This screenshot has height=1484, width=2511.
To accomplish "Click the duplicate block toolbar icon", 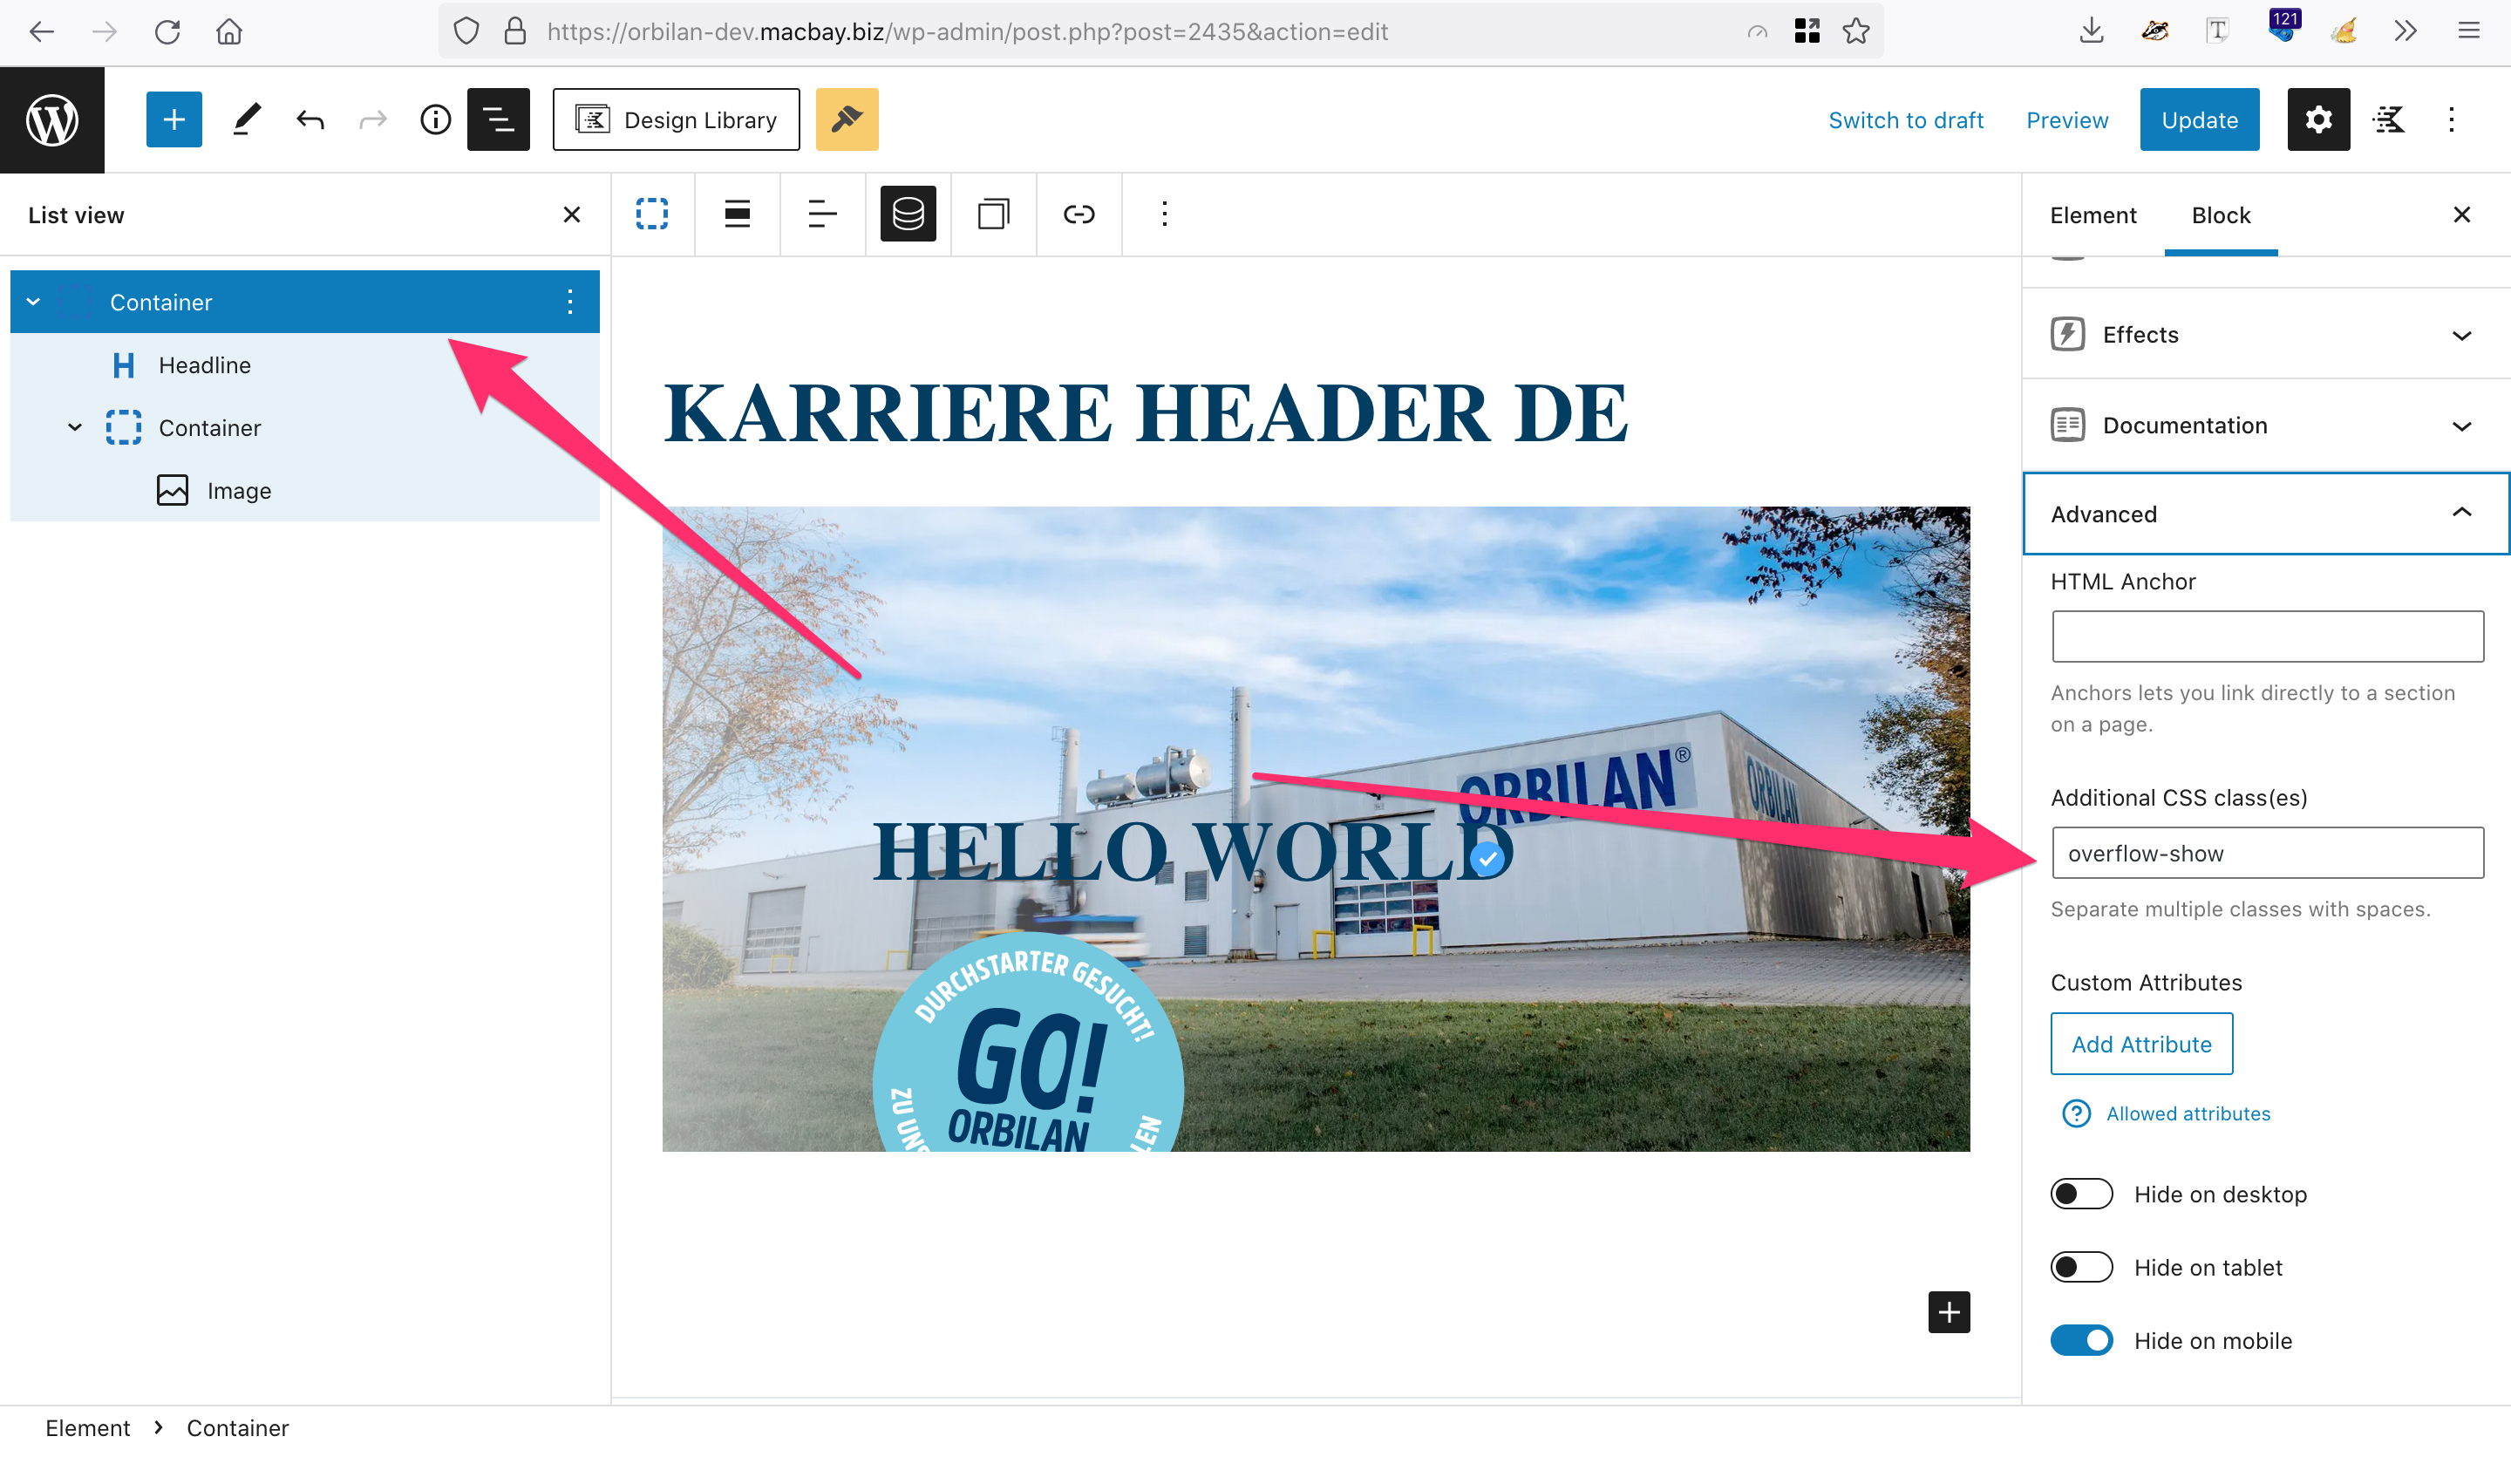I will (x=993, y=214).
